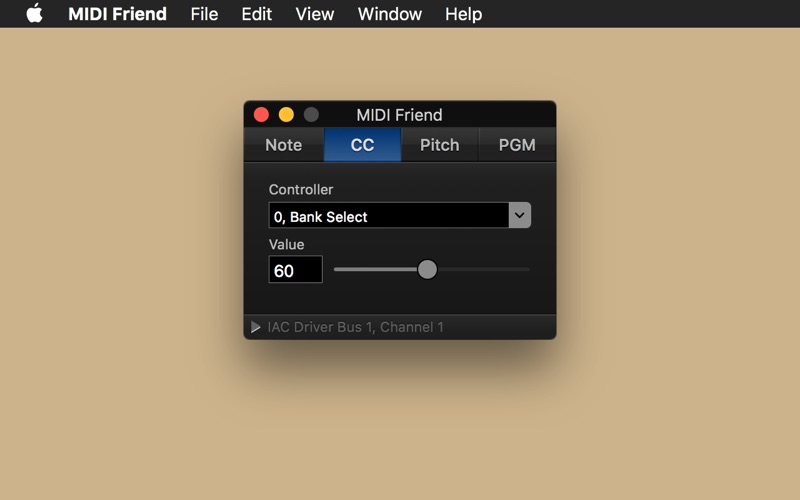Viewport: 800px width, 500px height.
Task: Open the File menu
Action: pyautogui.click(x=204, y=14)
